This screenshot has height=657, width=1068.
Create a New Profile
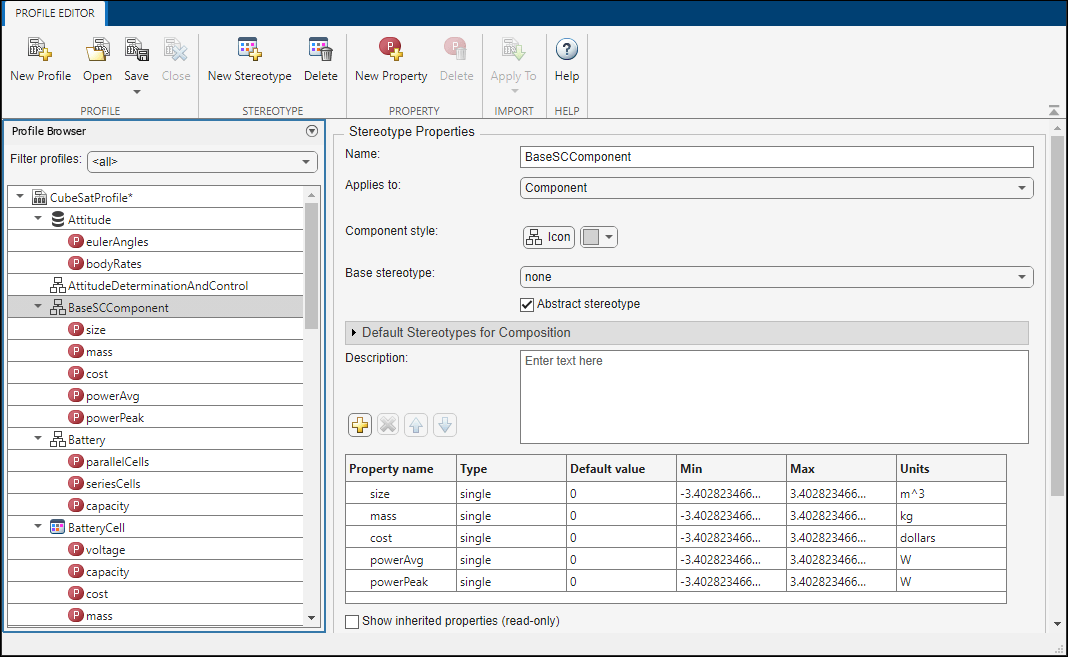pos(39,58)
